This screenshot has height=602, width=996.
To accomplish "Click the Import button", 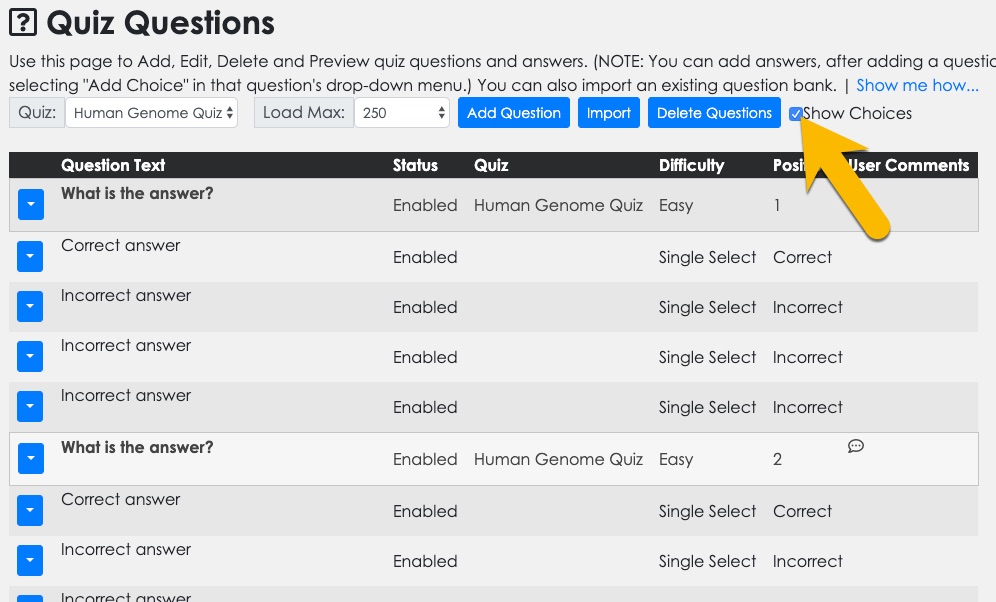I will click(609, 113).
